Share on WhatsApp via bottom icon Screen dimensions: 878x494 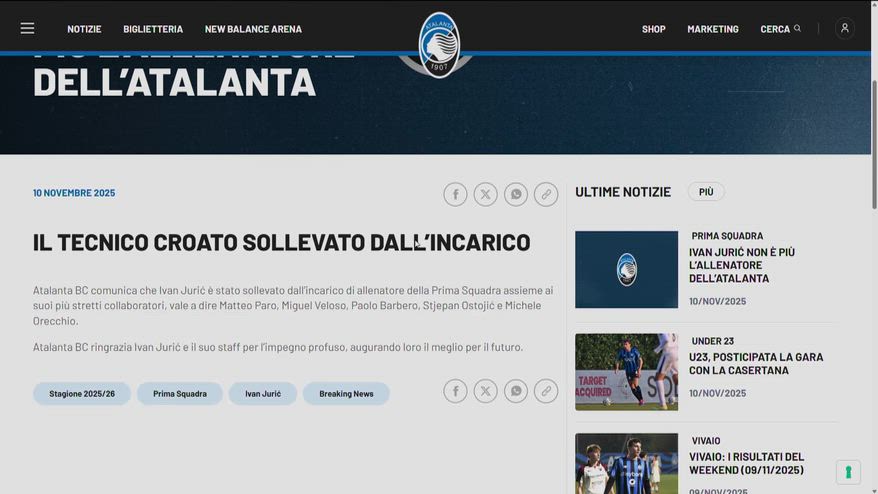tap(516, 391)
